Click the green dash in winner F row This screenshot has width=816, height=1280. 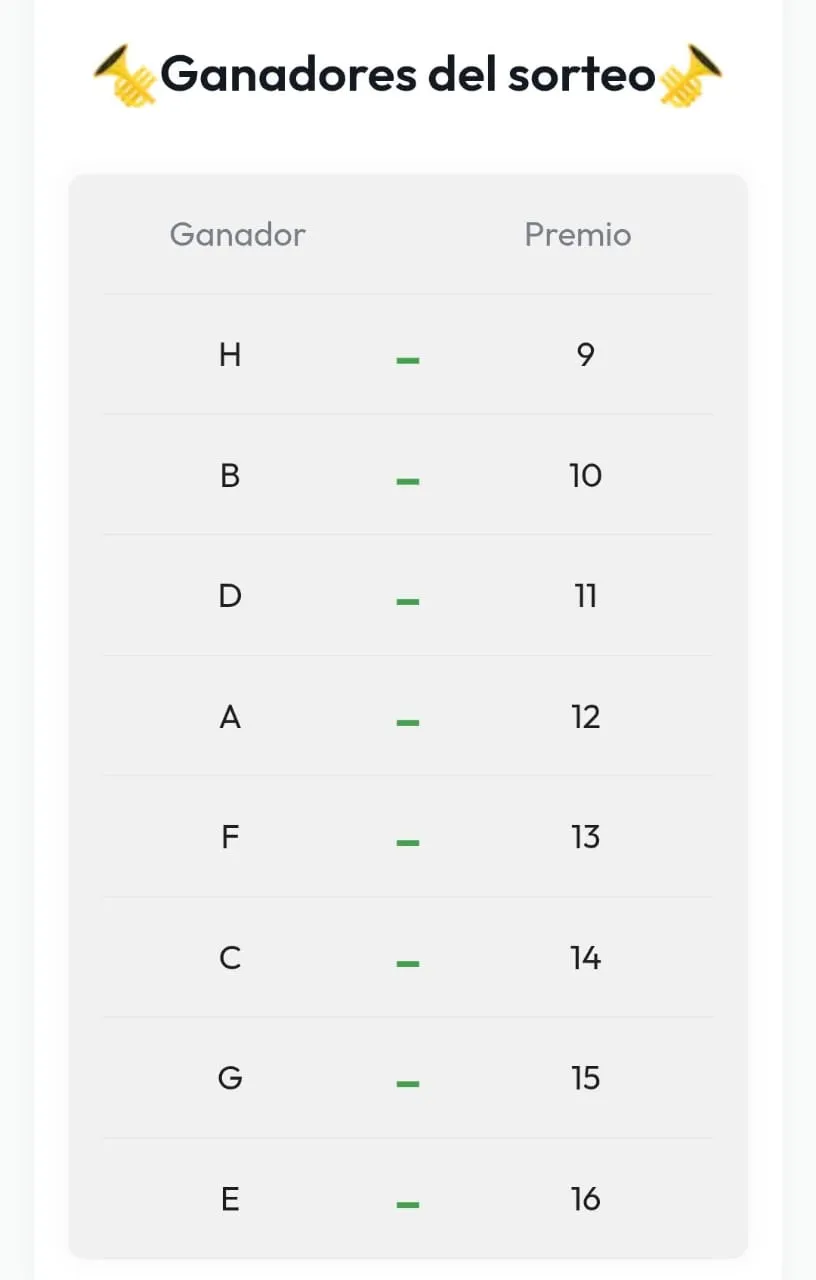408,842
